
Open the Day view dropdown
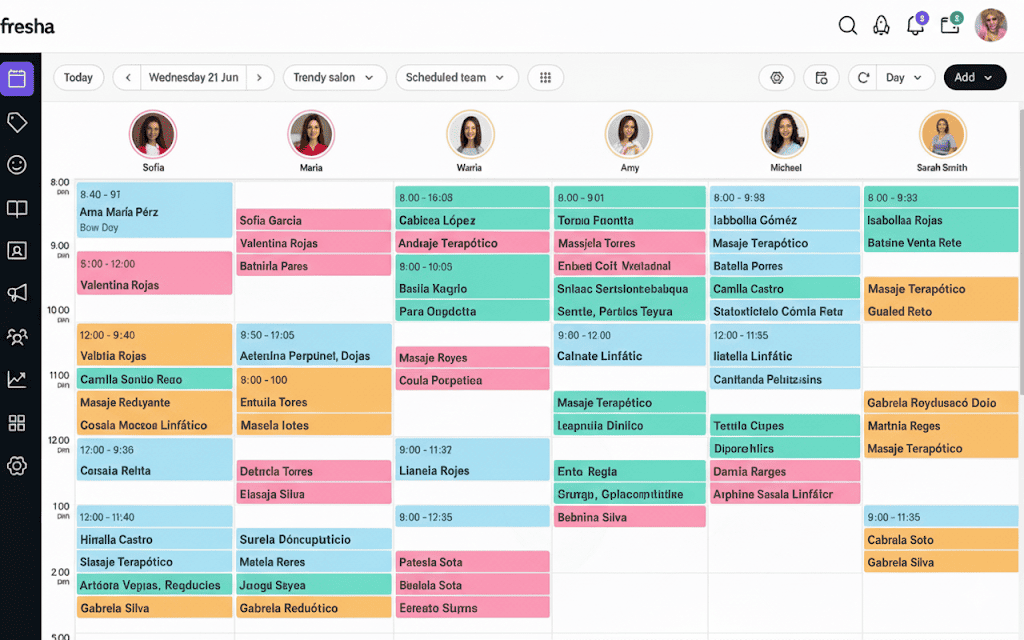(907, 78)
